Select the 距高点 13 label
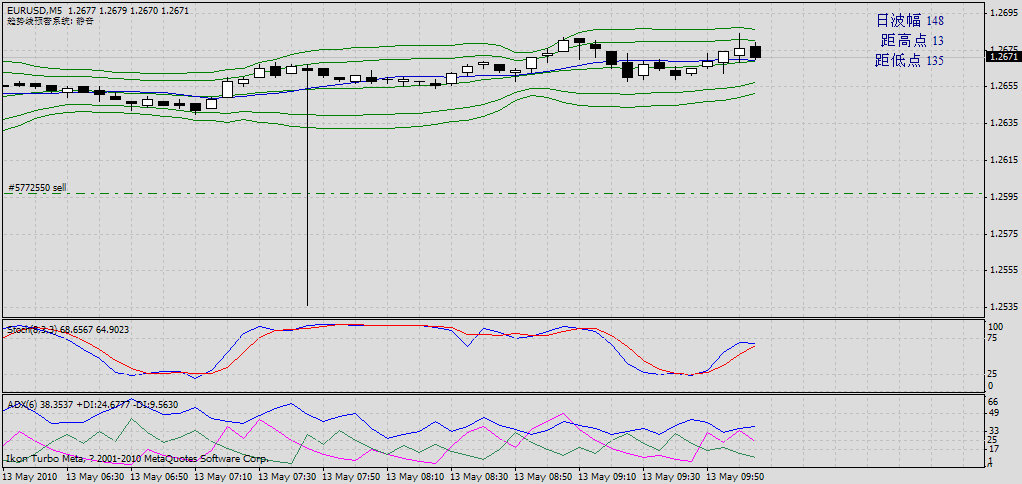Image resolution: width=1022 pixels, height=484 pixels. pos(912,40)
